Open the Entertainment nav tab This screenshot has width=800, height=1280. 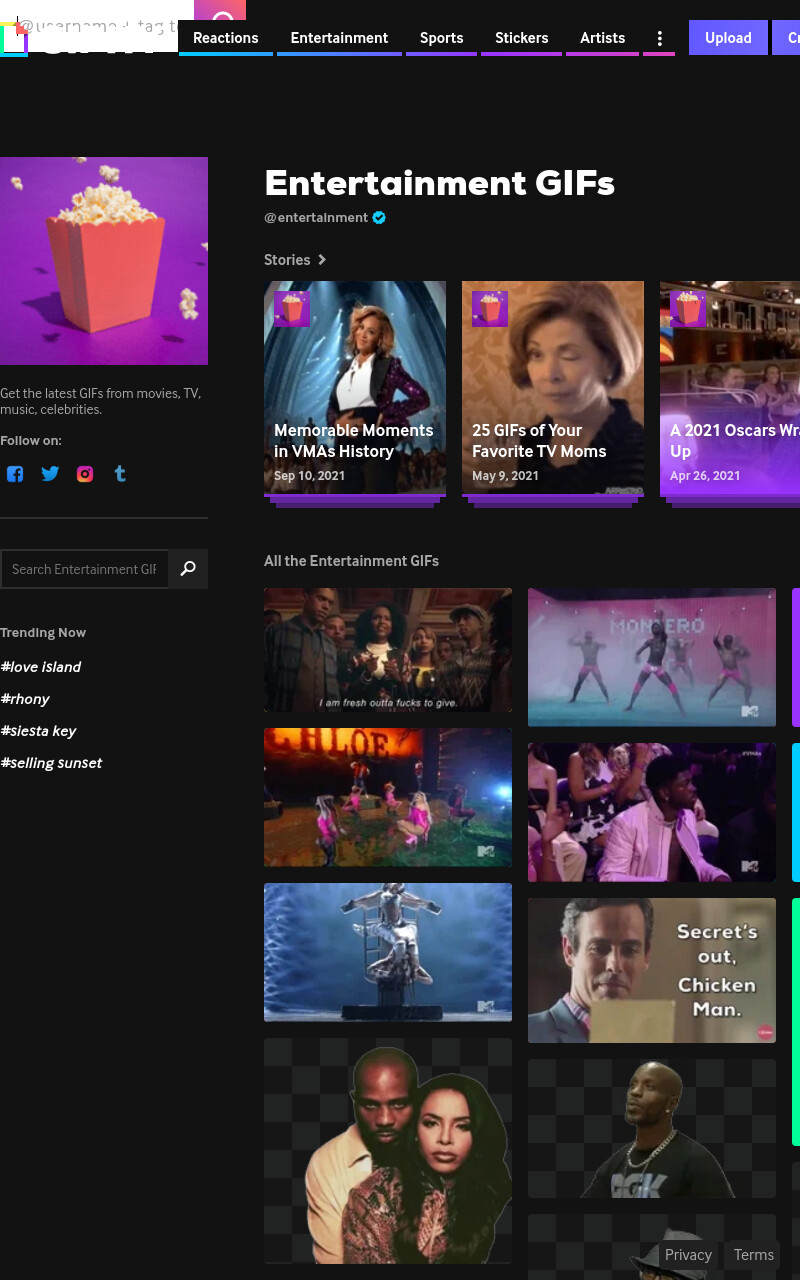339,38
